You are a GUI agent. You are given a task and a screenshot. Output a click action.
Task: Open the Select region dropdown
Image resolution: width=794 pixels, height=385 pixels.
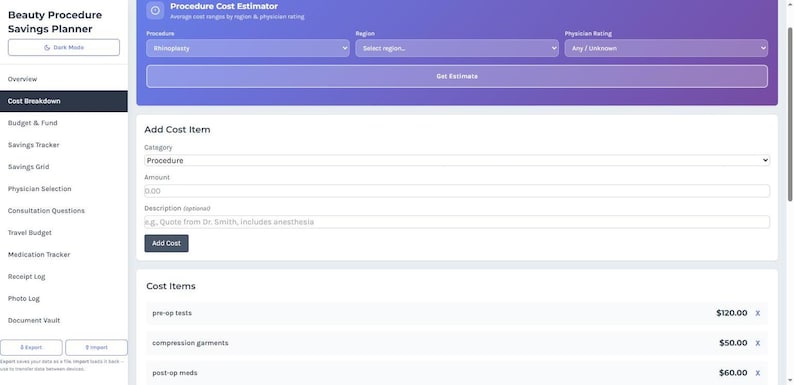[x=457, y=49]
